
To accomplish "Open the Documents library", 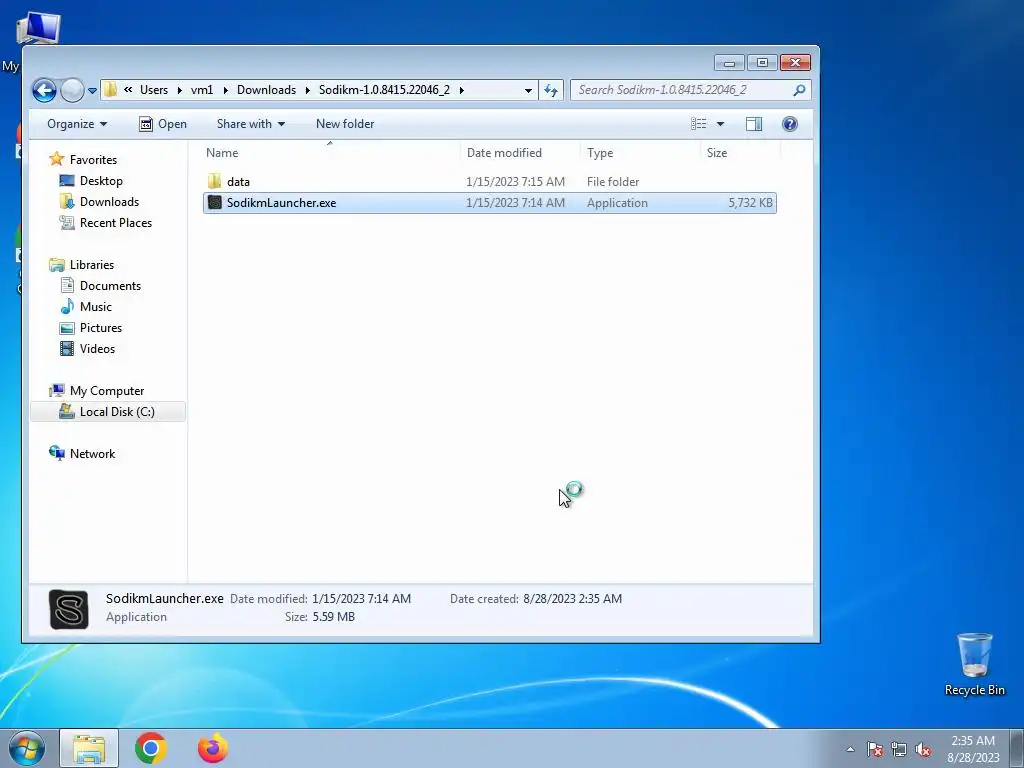I will coord(110,285).
